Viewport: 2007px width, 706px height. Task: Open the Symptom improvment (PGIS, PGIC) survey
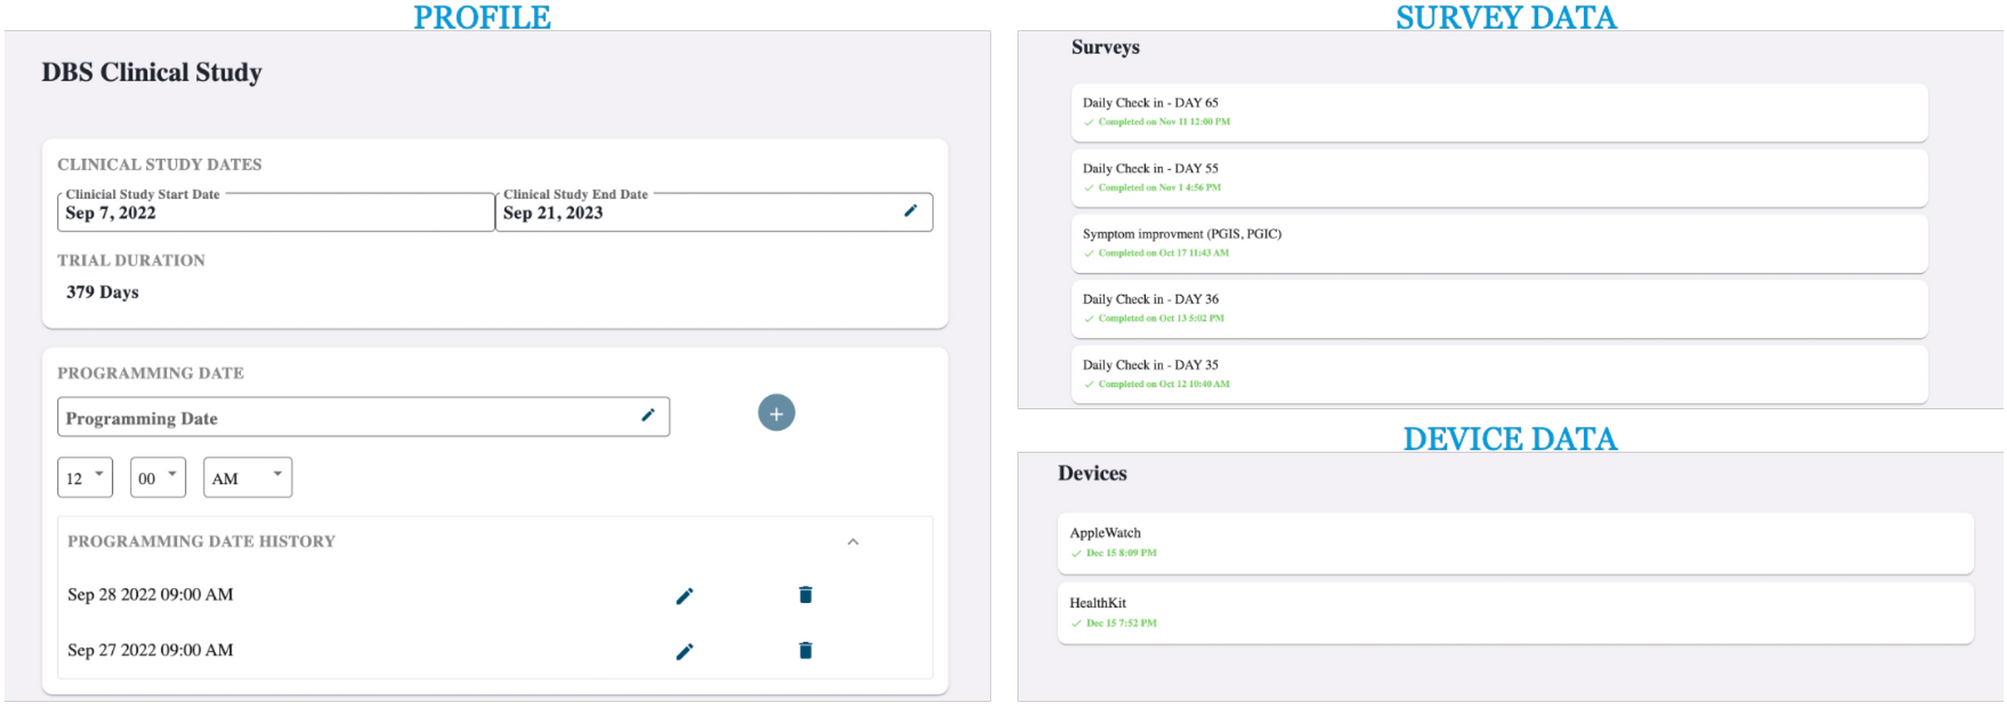click(x=1498, y=243)
